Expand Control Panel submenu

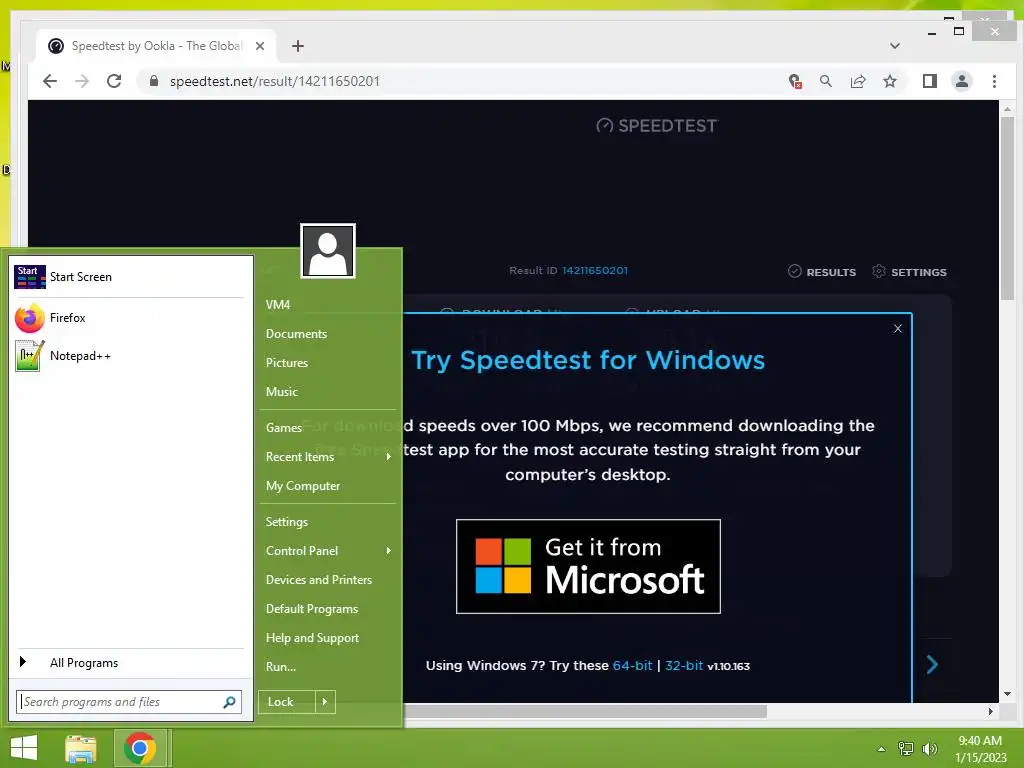328,551
